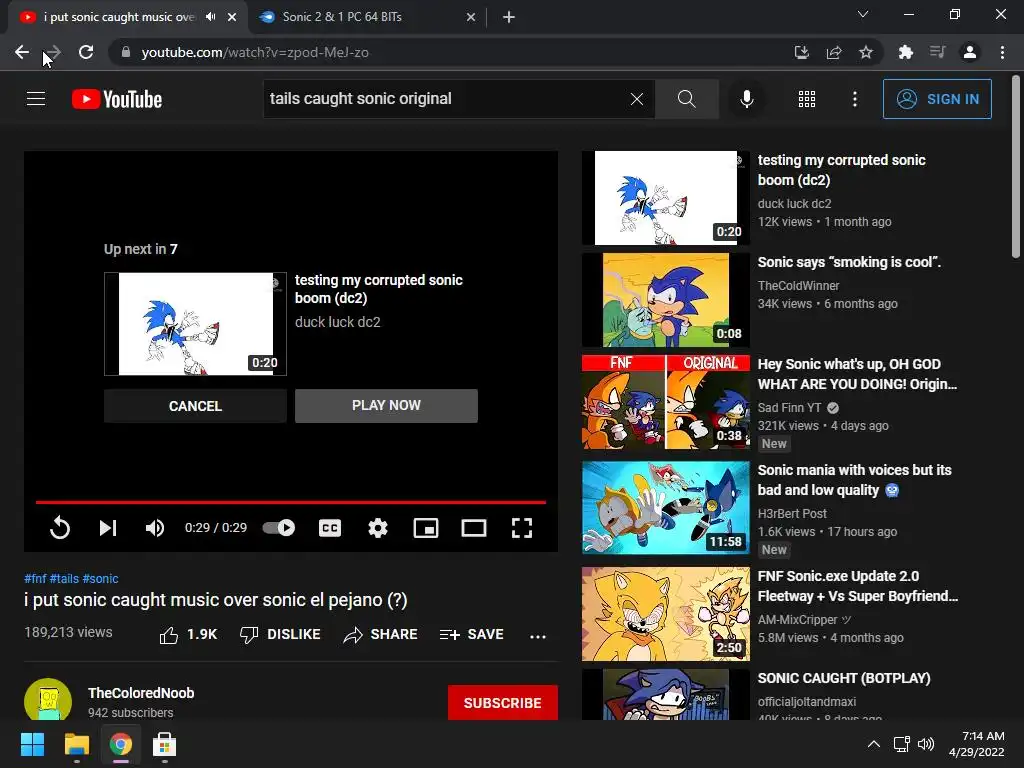Visit the H3rBert Post channel
Viewport: 1024px width, 768px height.
pyautogui.click(x=792, y=513)
